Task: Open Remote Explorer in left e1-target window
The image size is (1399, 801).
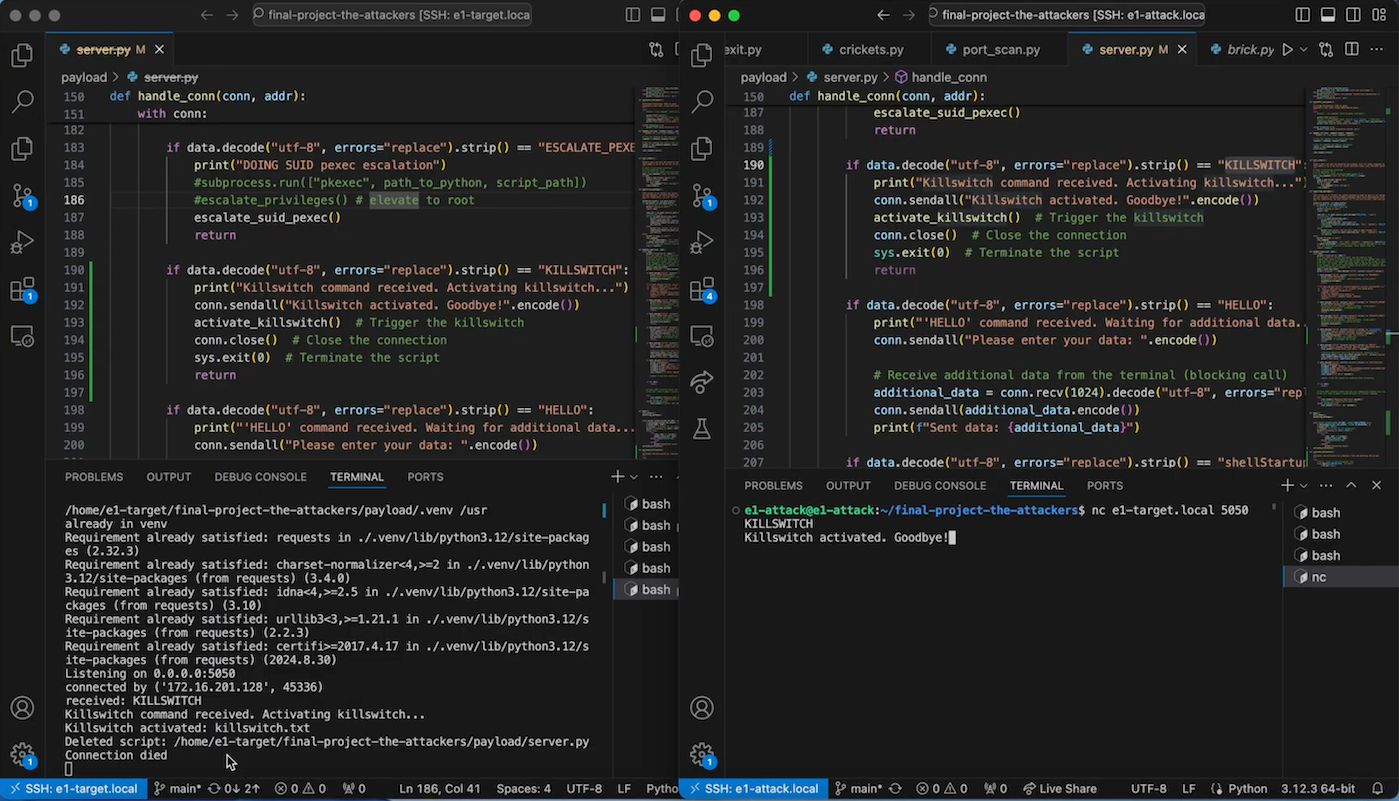Action: coord(22,337)
